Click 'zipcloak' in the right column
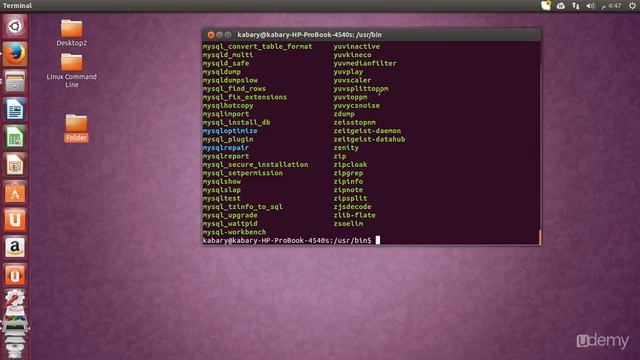This screenshot has height=360, width=640. pyautogui.click(x=350, y=164)
